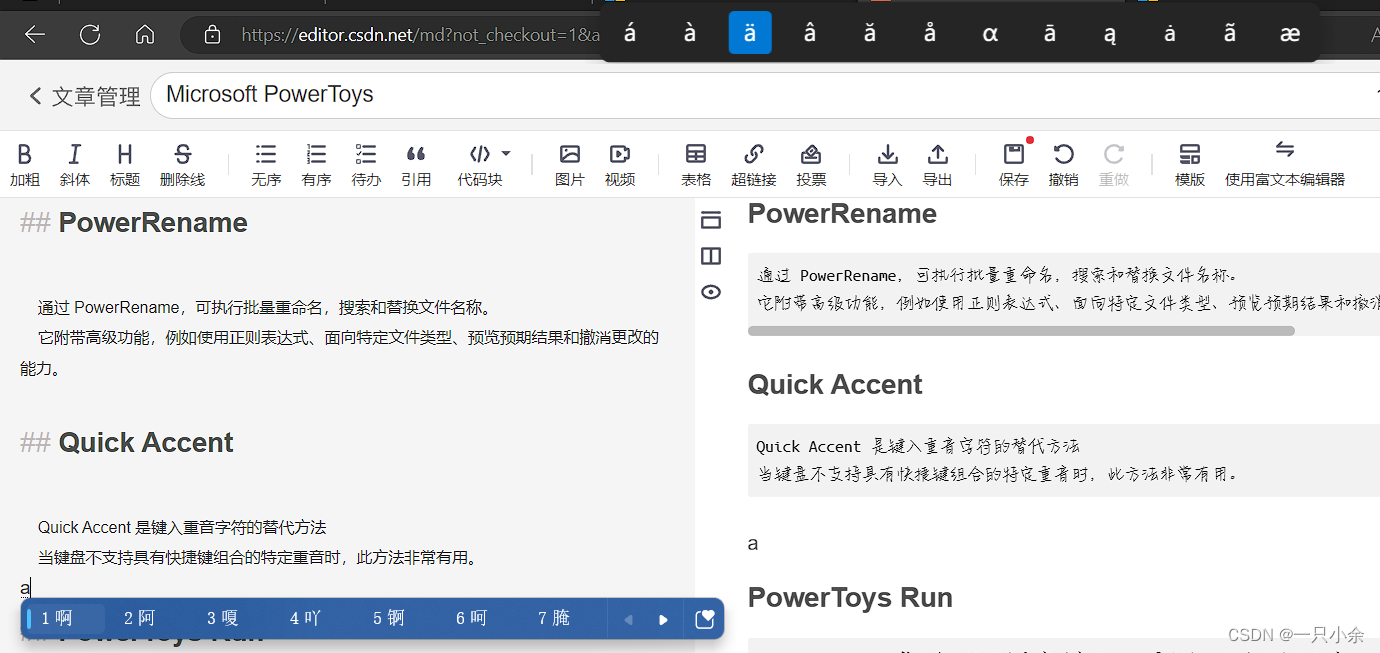Click Quick Accent heading in preview
This screenshot has height=653, width=1380.
coord(835,384)
